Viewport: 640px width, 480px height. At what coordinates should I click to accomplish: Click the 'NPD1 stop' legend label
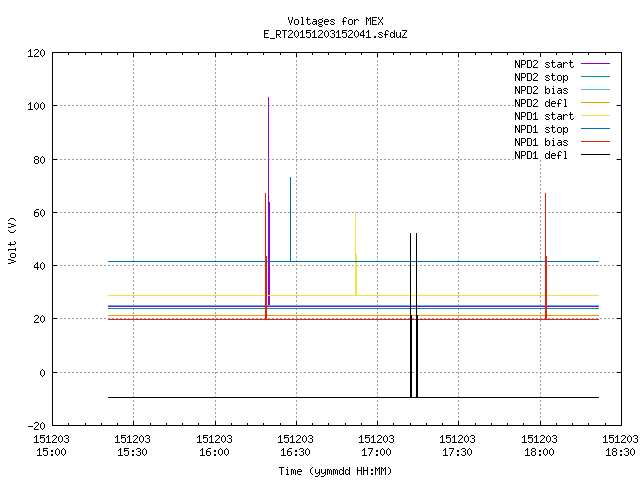pyautogui.click(x=541, y=129)
